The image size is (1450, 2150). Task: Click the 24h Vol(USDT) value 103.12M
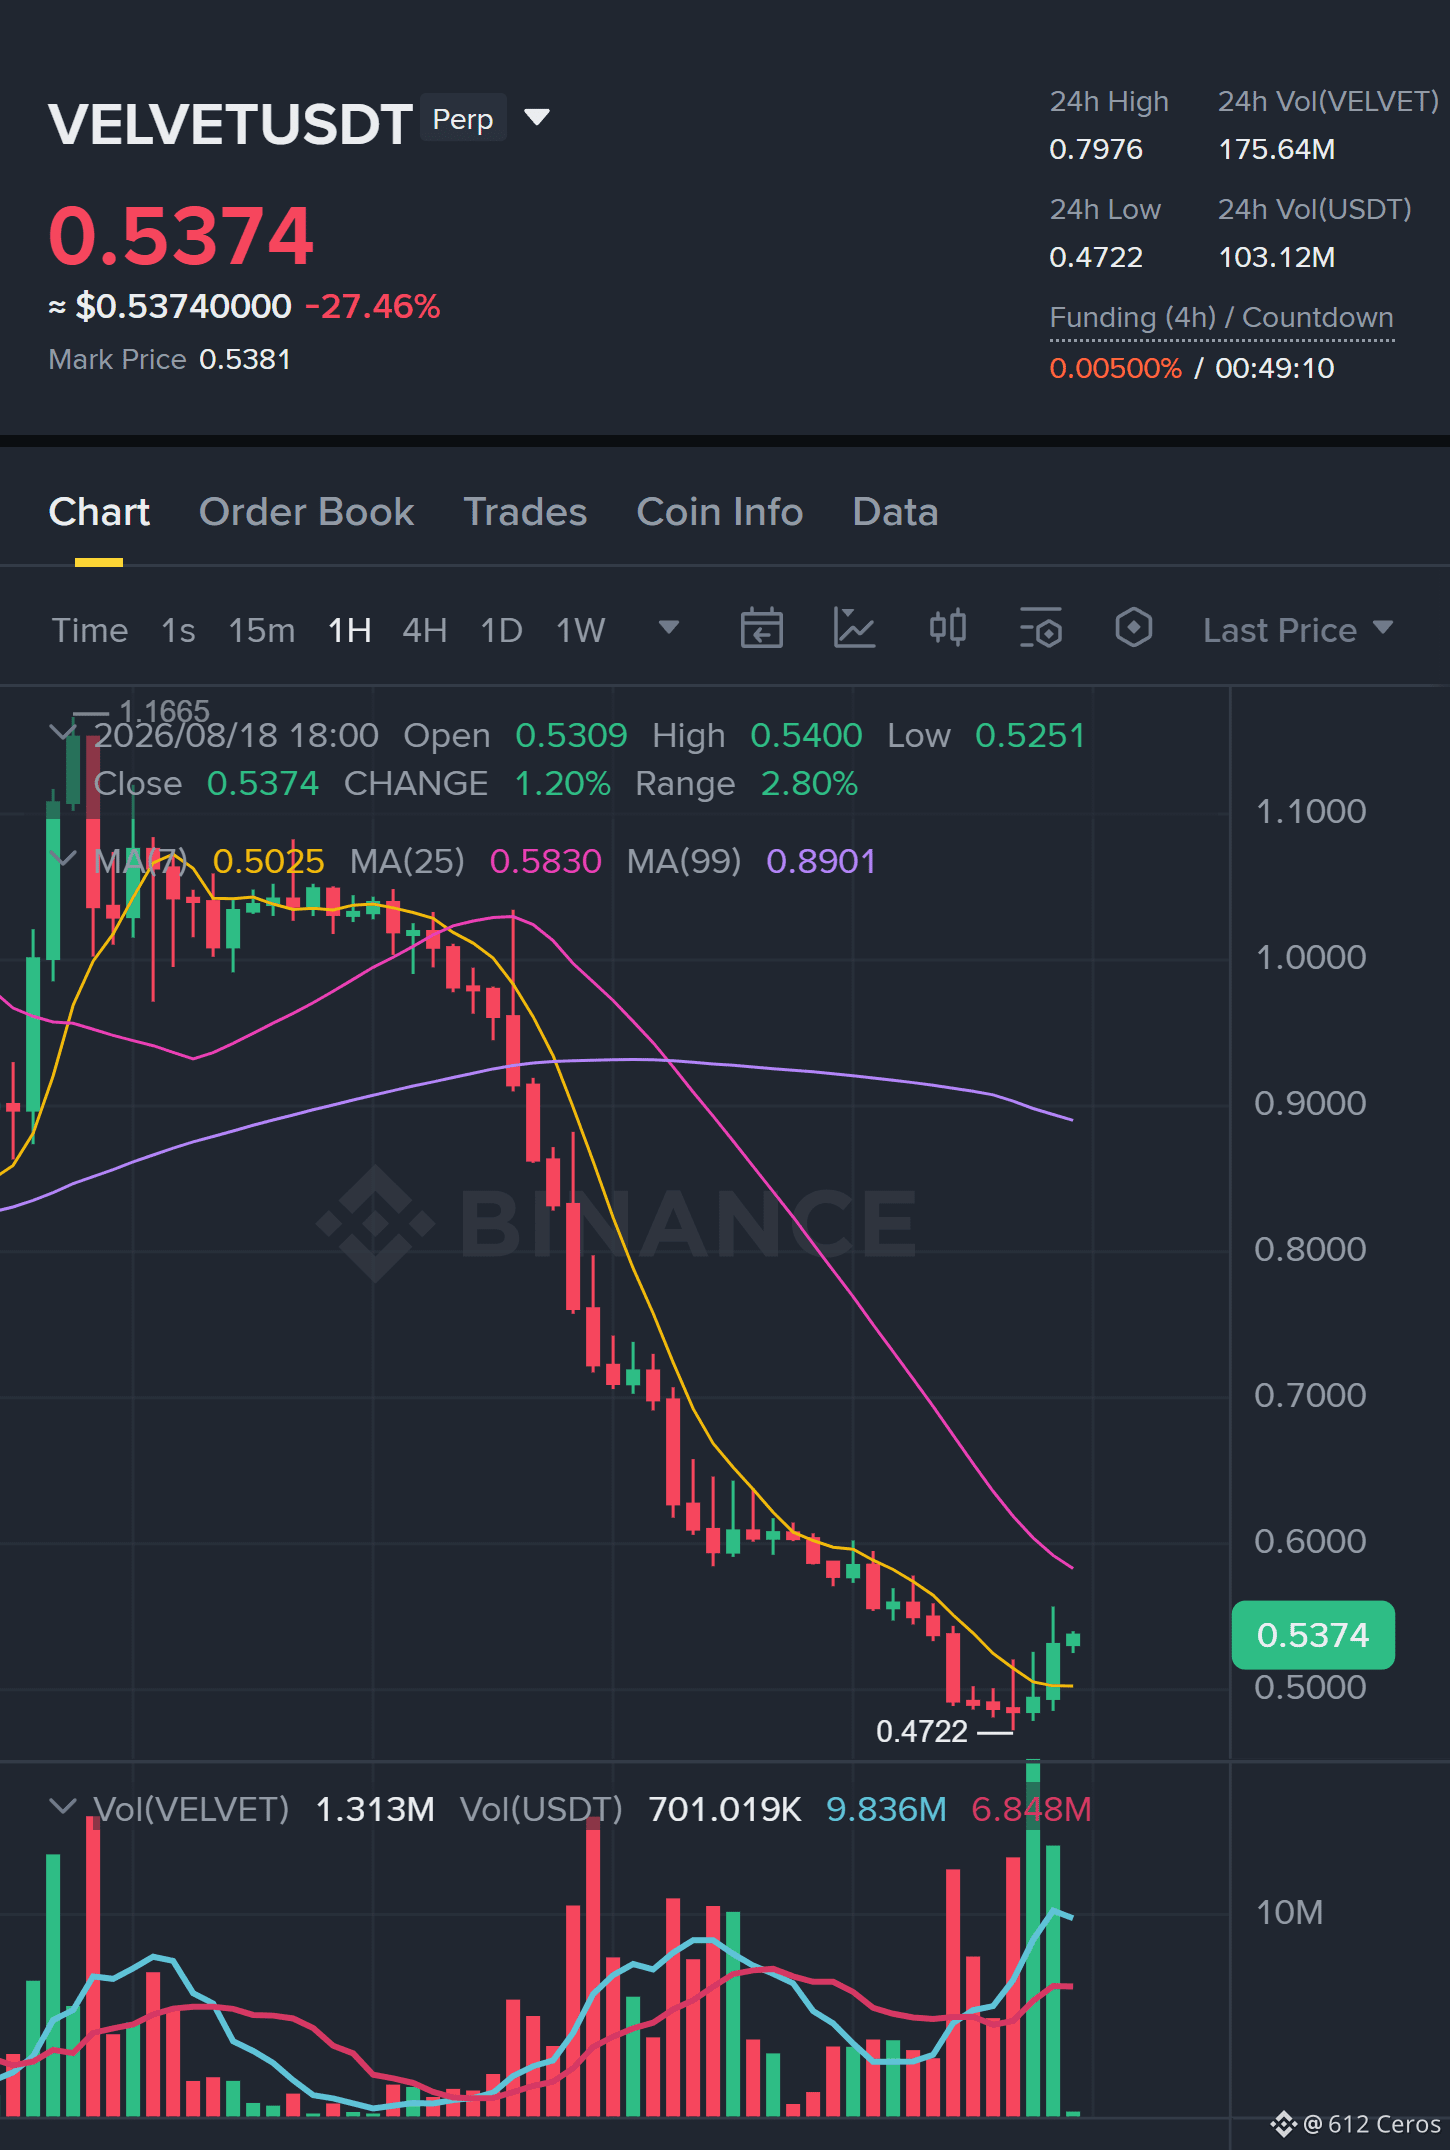tap(1277, 257)
